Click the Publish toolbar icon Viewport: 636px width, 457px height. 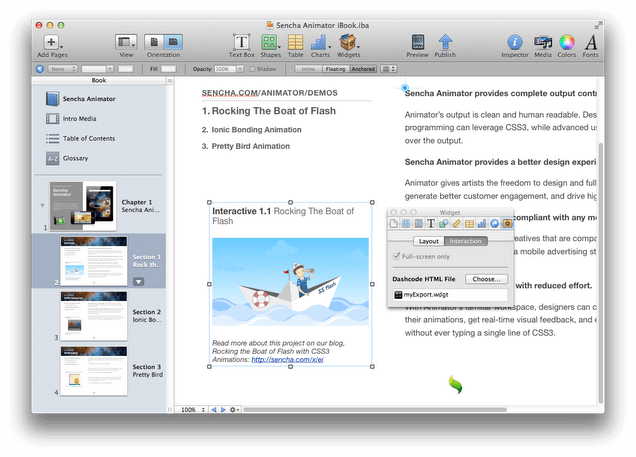445,42
